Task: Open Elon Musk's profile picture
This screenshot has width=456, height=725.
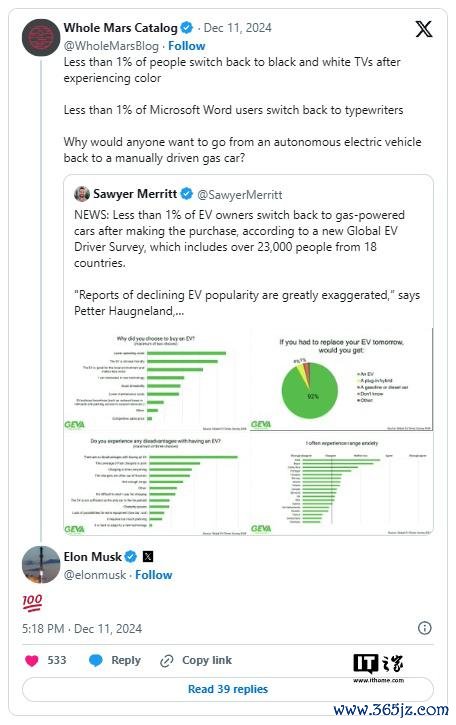Action: (41, 564)
